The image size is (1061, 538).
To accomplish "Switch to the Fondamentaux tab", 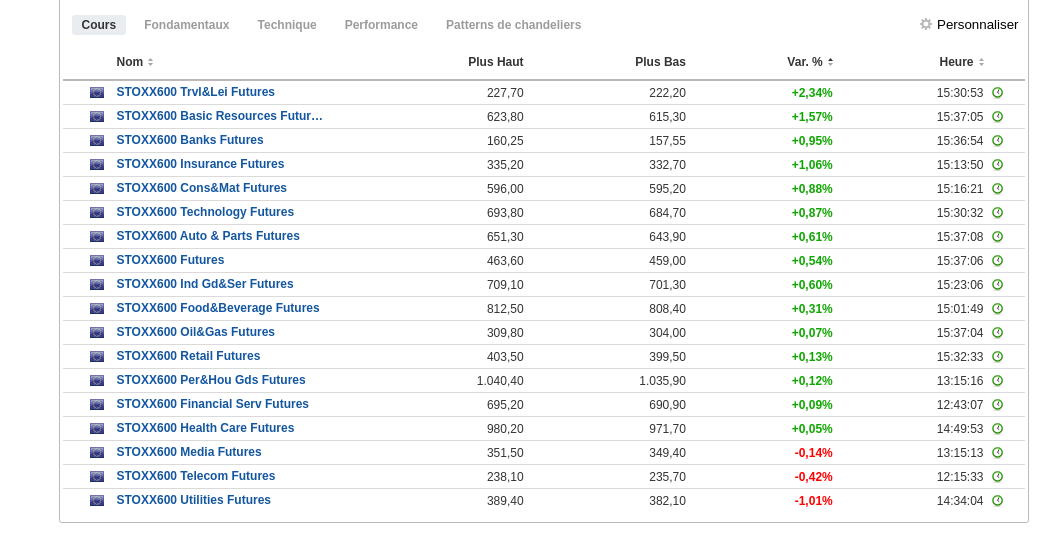I will click(x=186, y=25).
